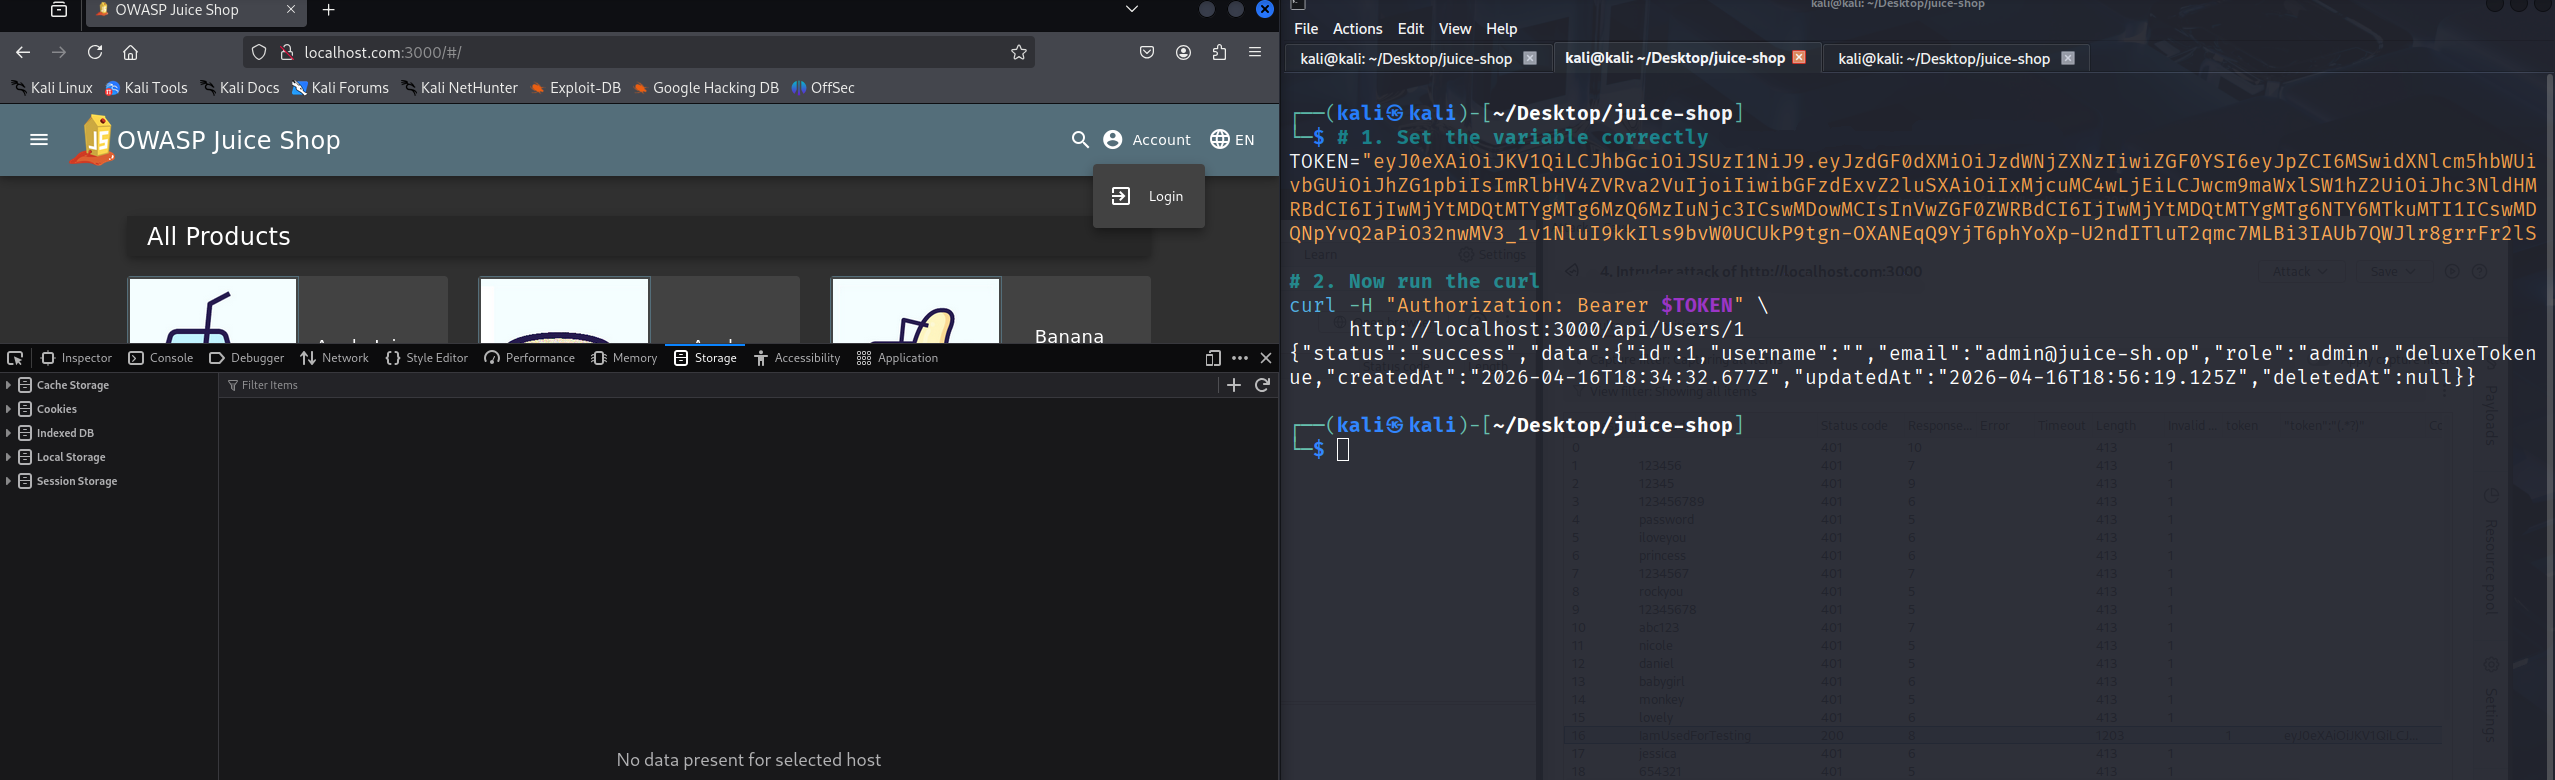
Task: Switch to the Inspector panel
Action: pos(76,358)
